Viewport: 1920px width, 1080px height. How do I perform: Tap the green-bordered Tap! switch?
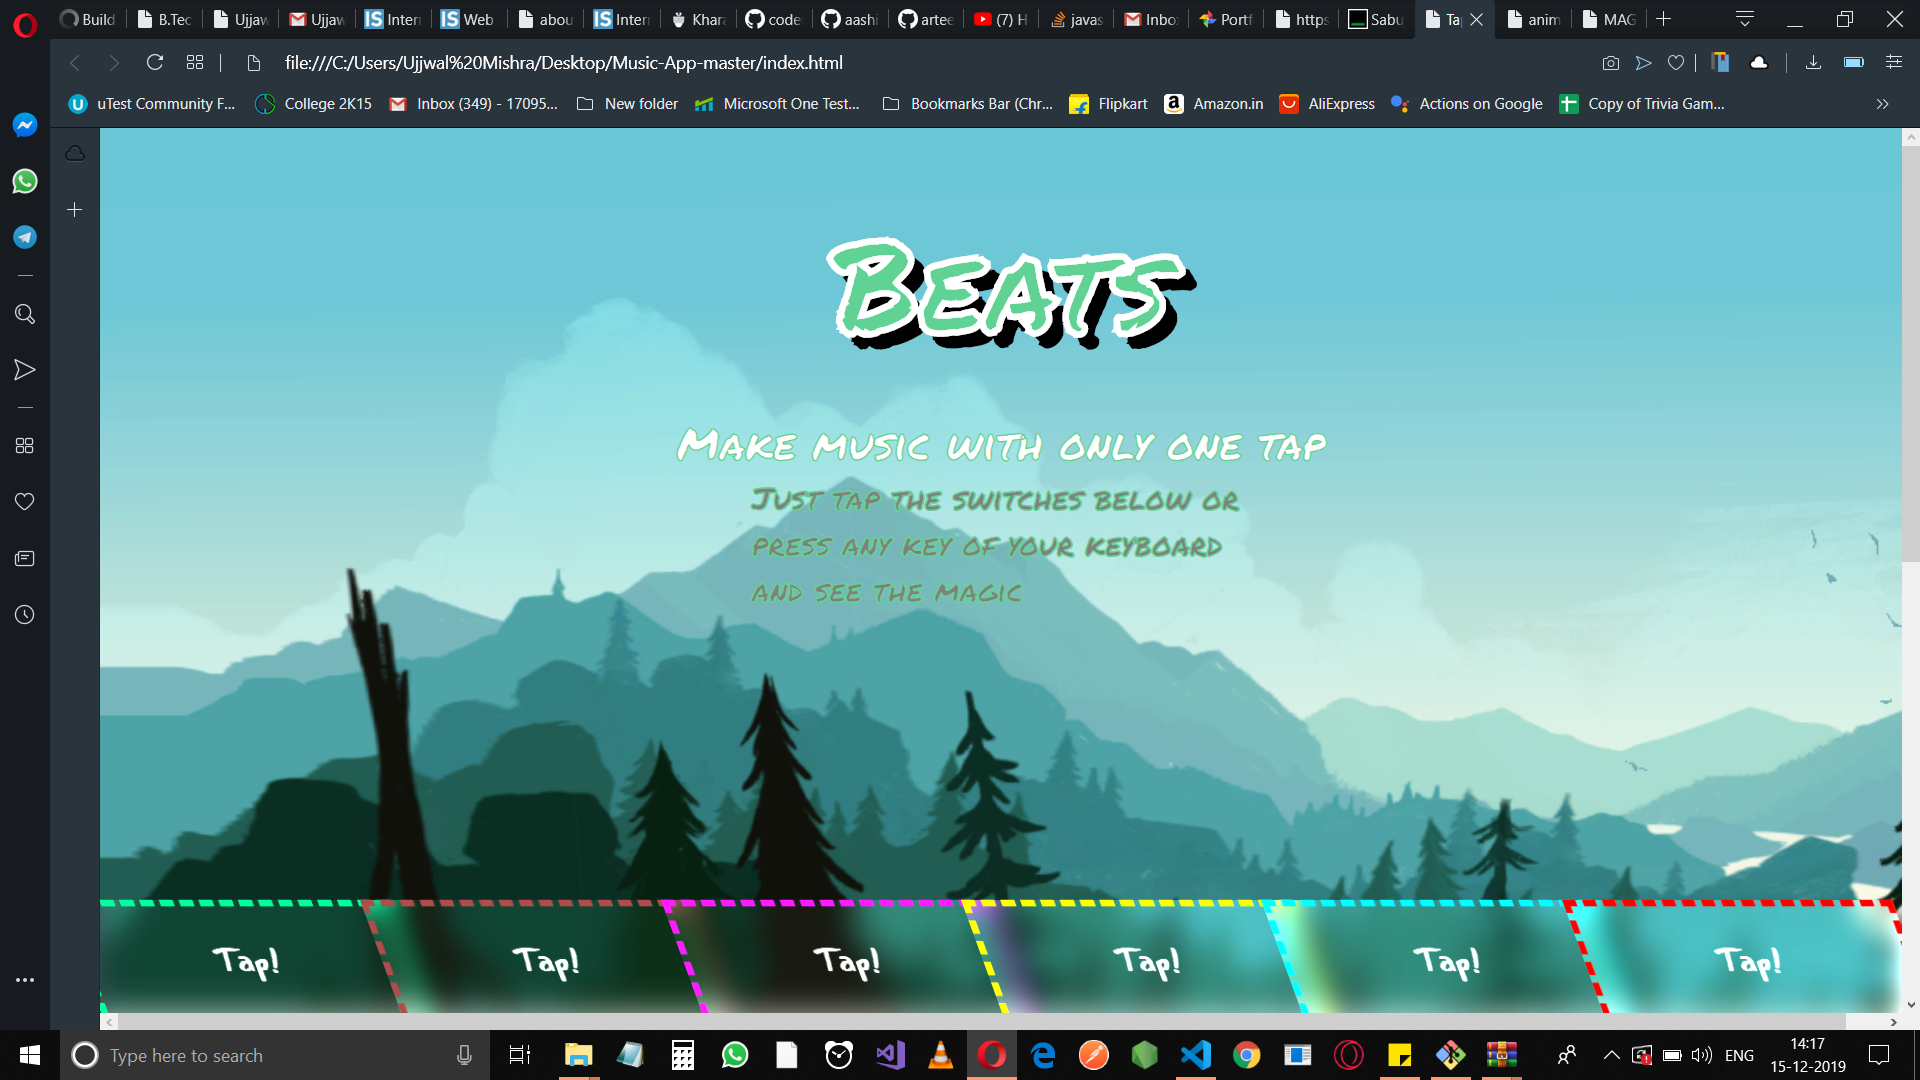(x=245, y=961)
